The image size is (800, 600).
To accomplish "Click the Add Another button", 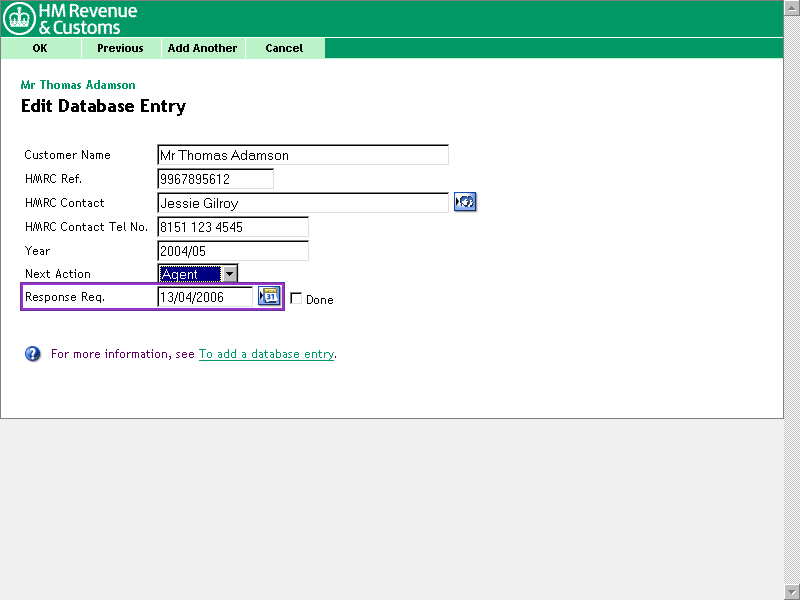I will (202, 48).
